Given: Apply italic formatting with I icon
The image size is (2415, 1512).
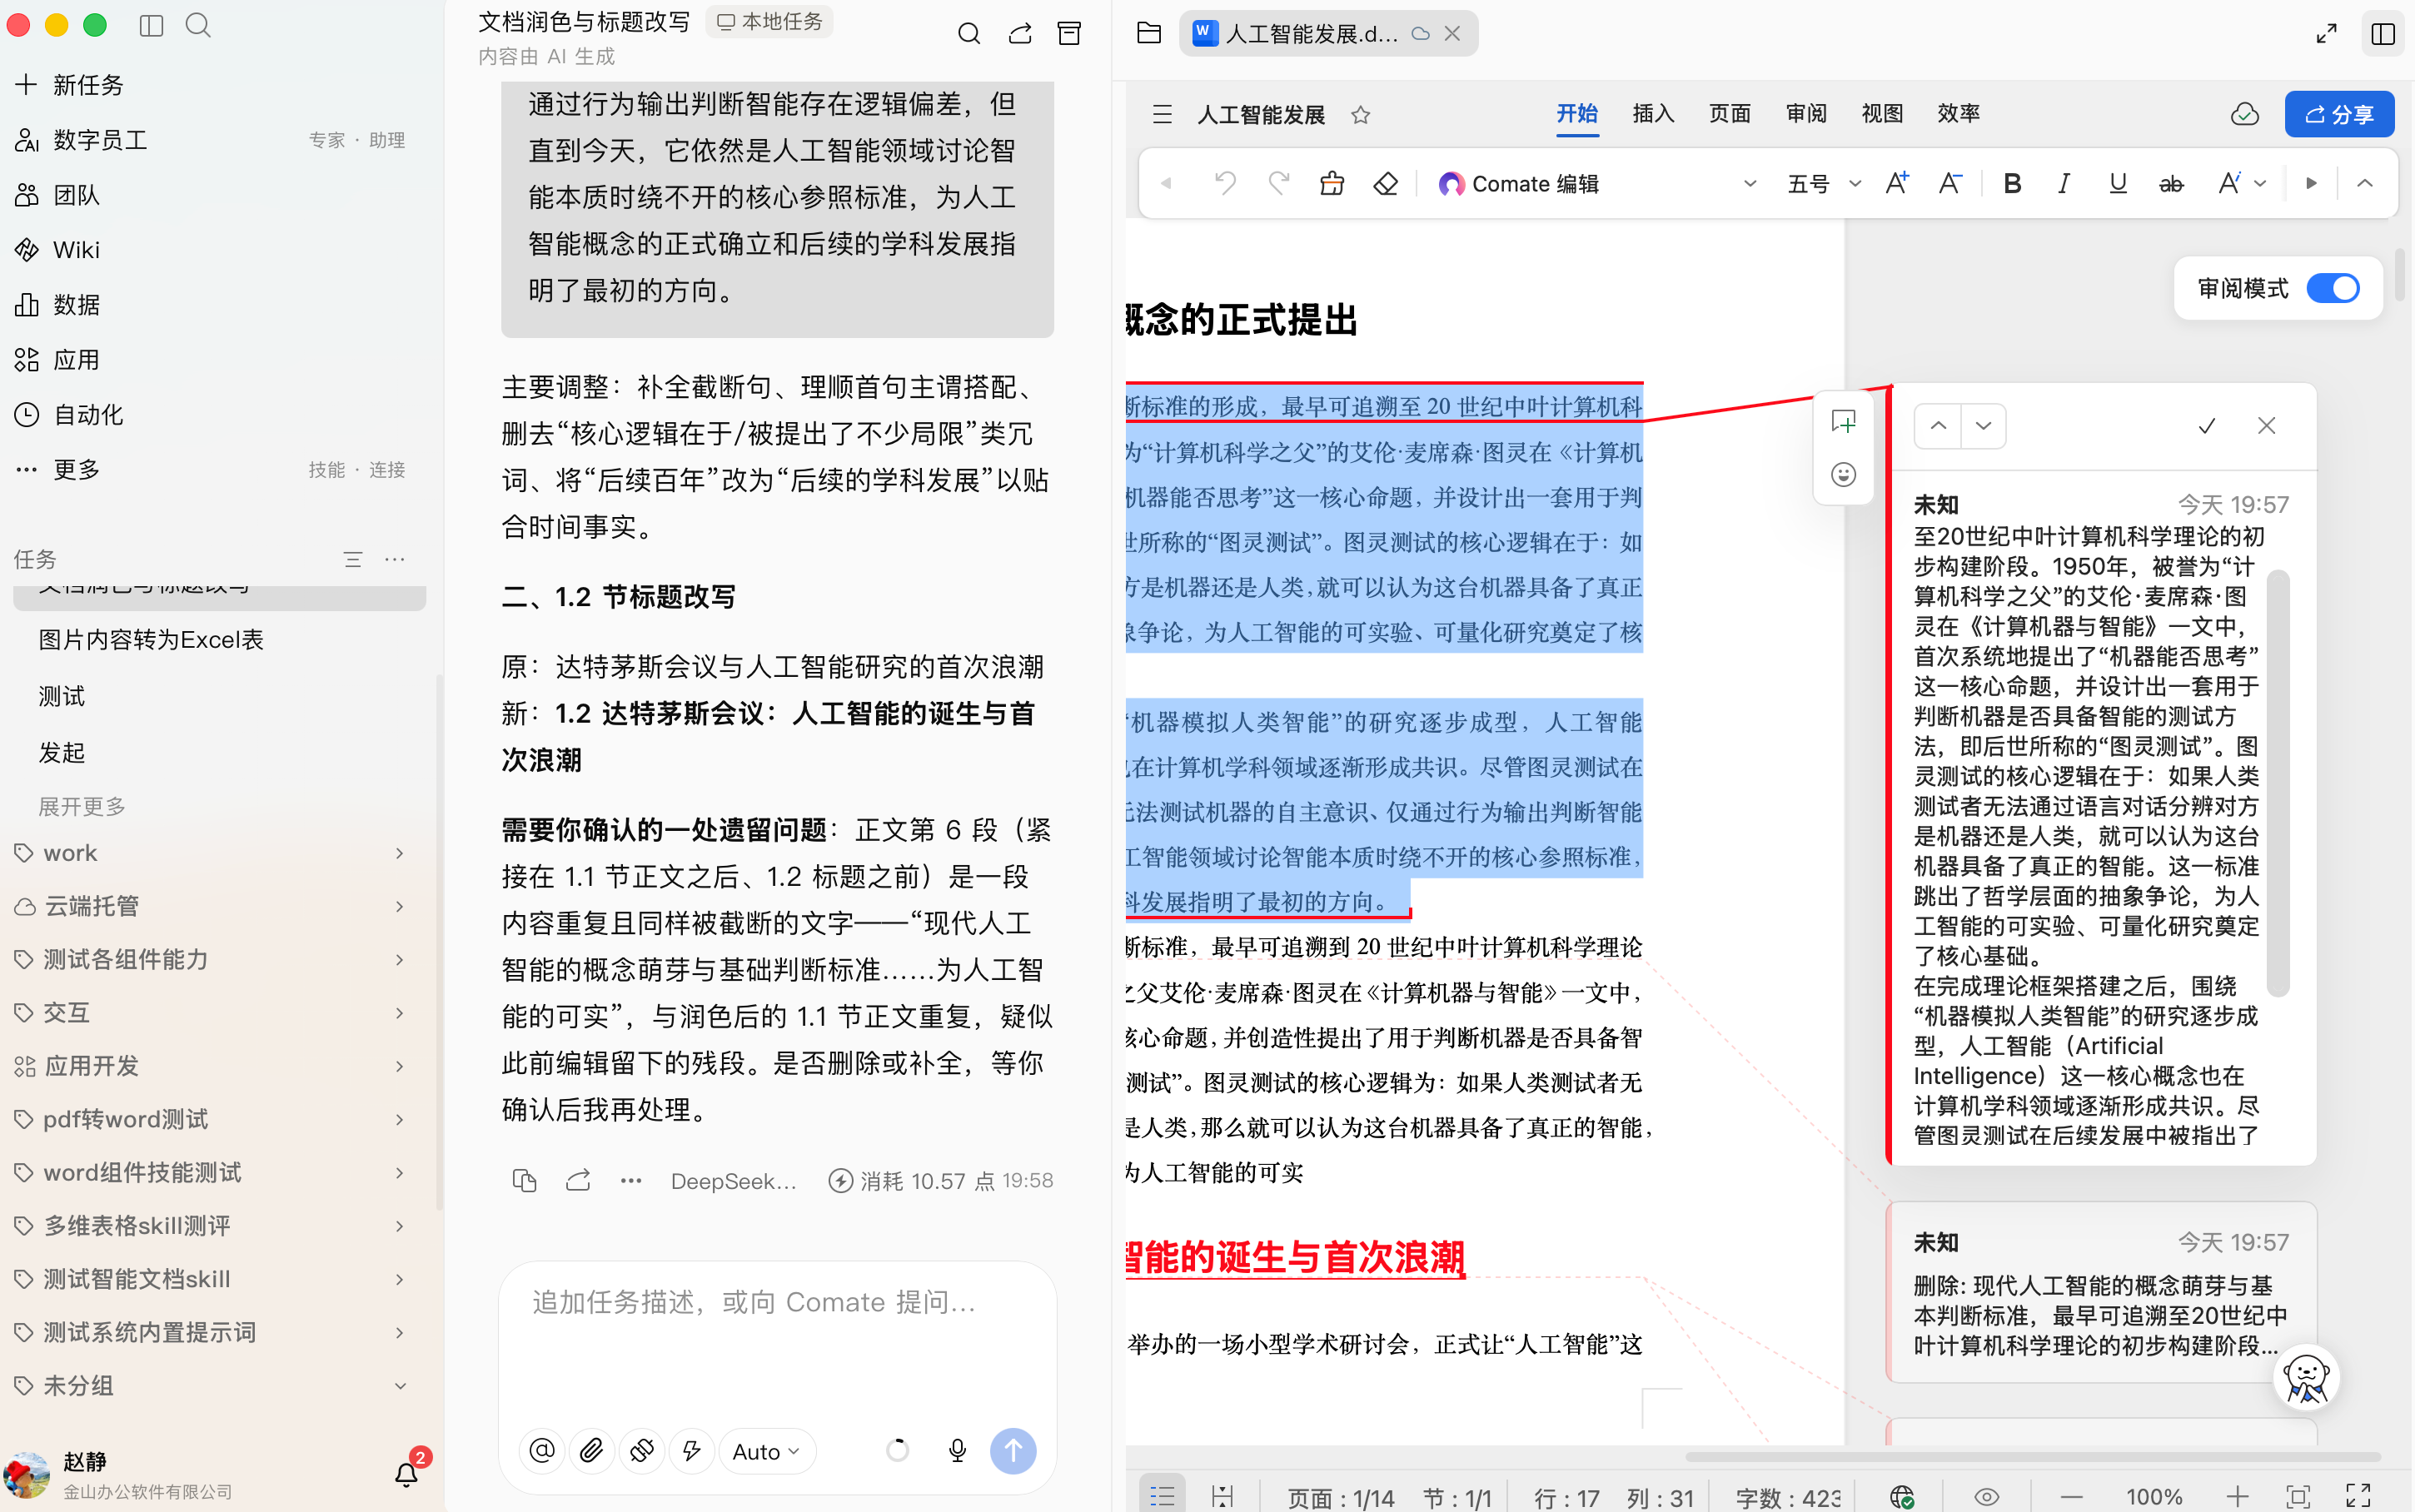Looking at the screenshot, I should (x=2064, y=183).
